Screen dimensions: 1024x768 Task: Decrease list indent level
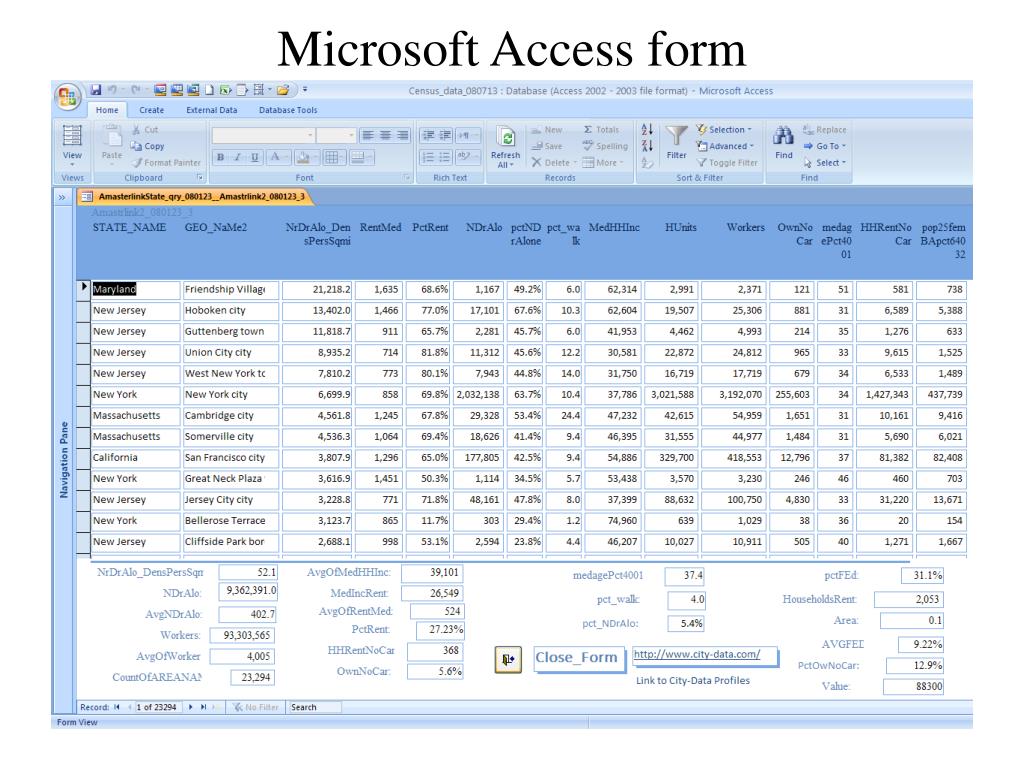tap(428, 135)
